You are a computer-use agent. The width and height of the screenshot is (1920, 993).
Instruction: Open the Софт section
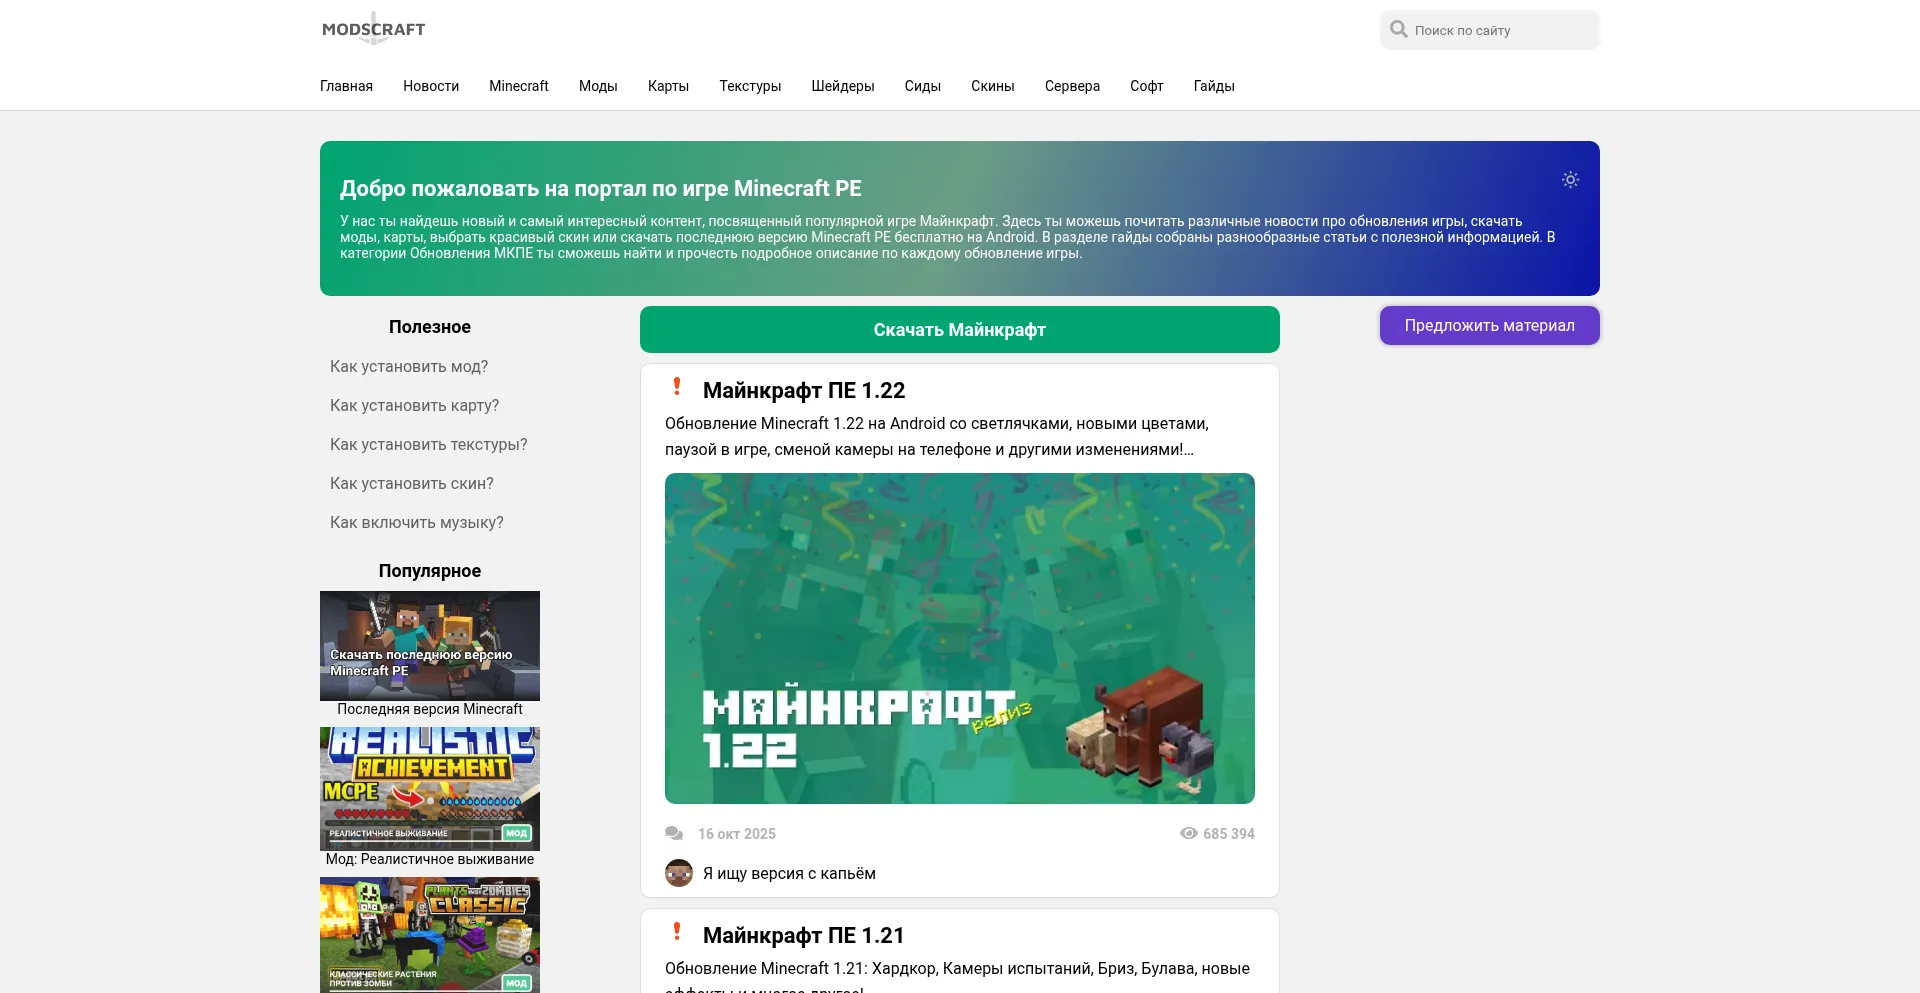pyautogui.click(x=1147, y=86)
